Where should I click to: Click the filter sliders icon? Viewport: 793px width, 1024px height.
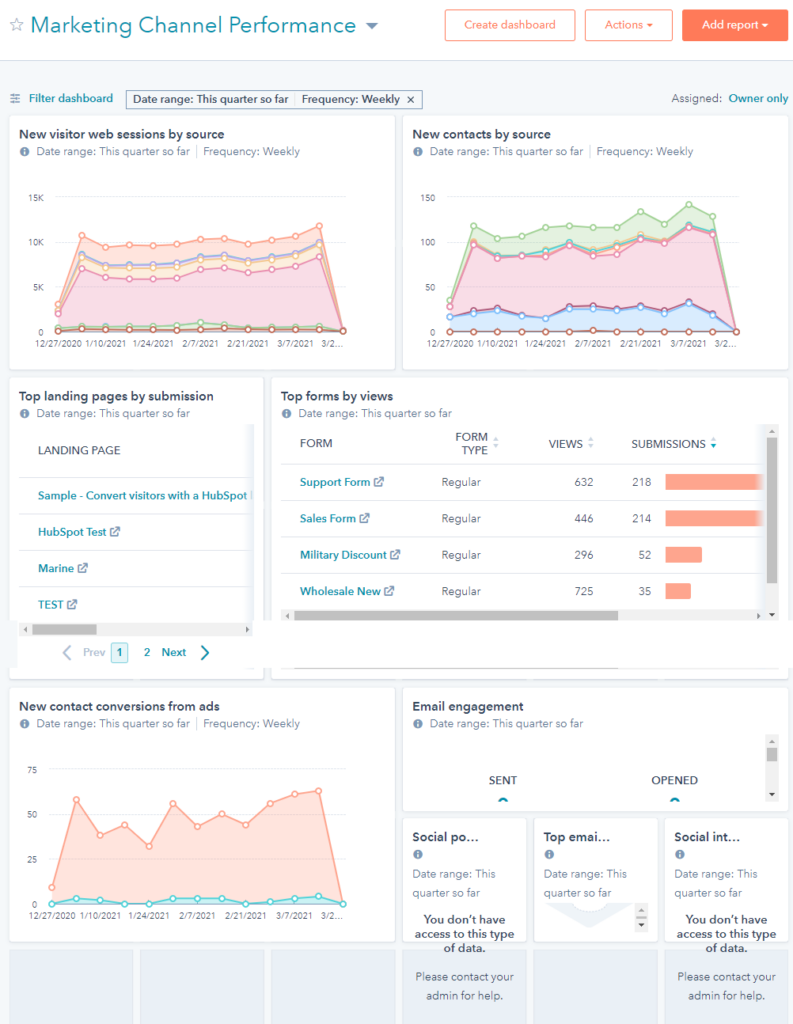pyautogui.click(x=15, y=99)
